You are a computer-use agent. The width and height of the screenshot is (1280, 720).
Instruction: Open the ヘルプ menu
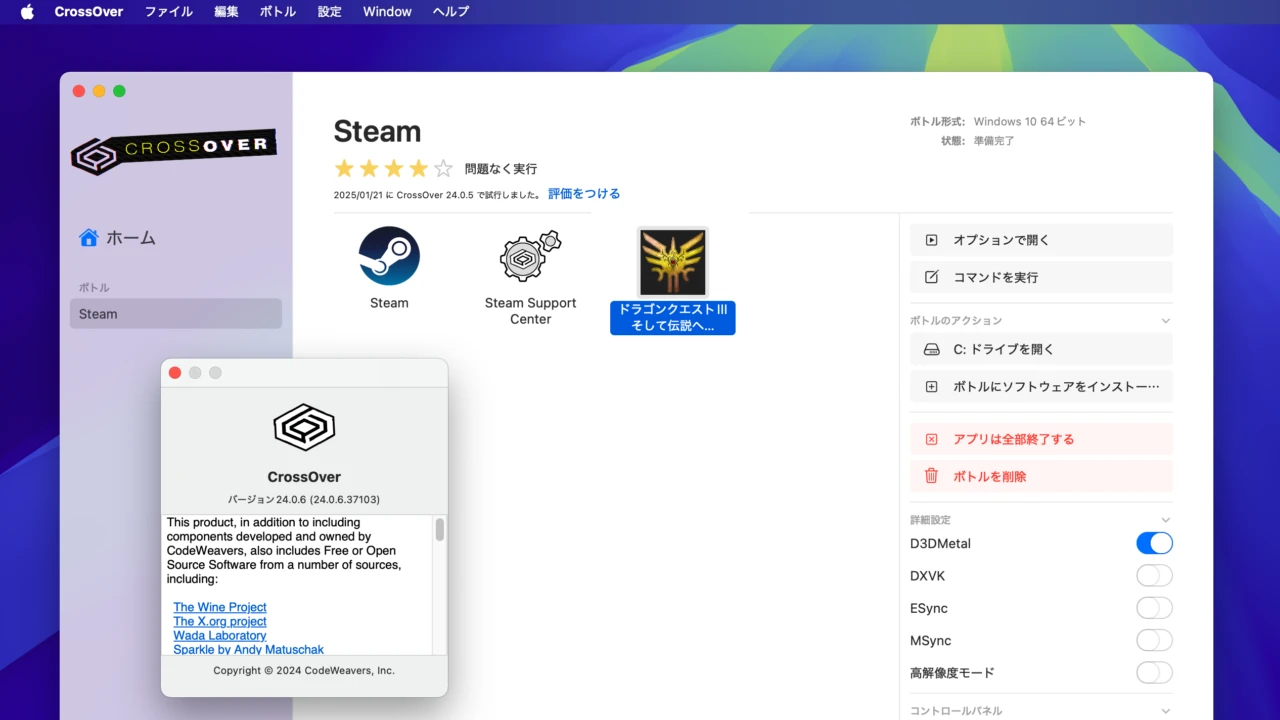(451, 12)
